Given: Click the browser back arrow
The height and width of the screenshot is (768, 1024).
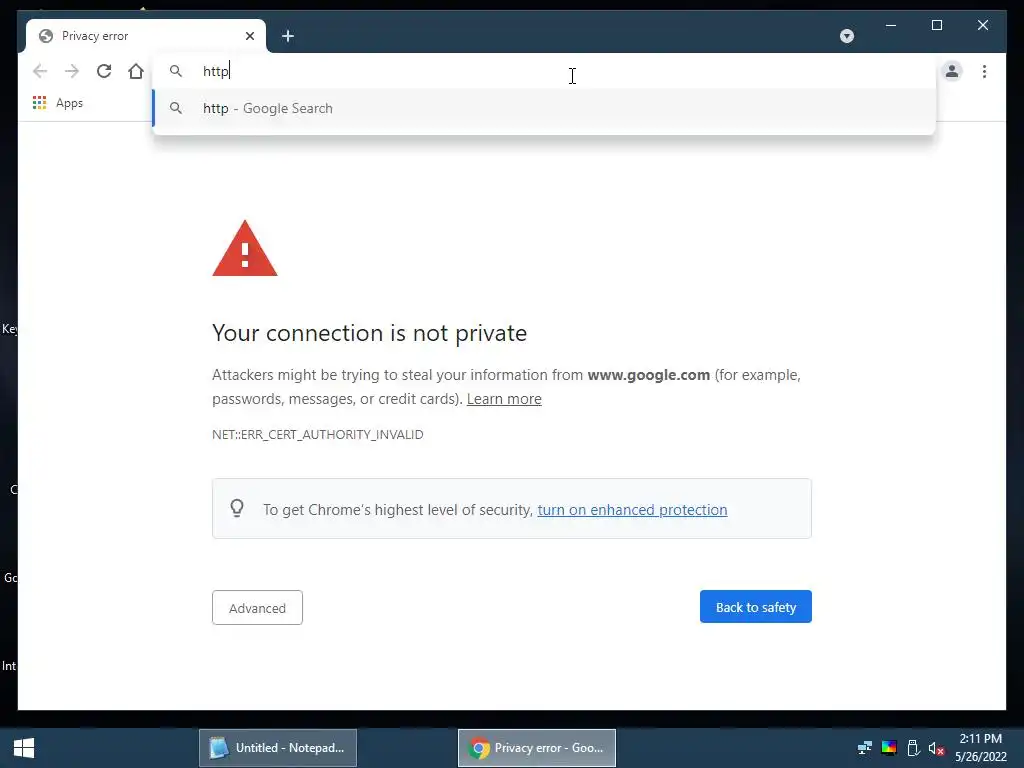Looking at the screenshot, I should (x=40, y=71).
